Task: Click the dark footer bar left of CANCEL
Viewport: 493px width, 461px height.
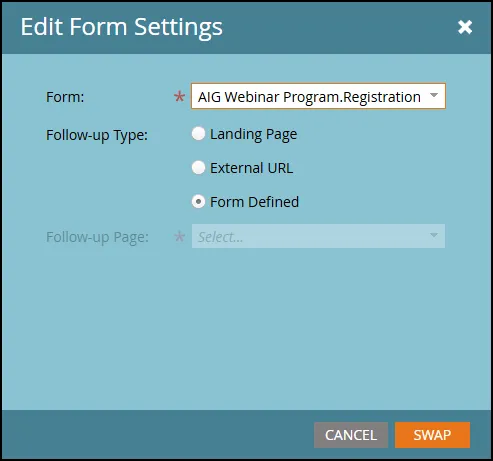Action: (158, 434)
